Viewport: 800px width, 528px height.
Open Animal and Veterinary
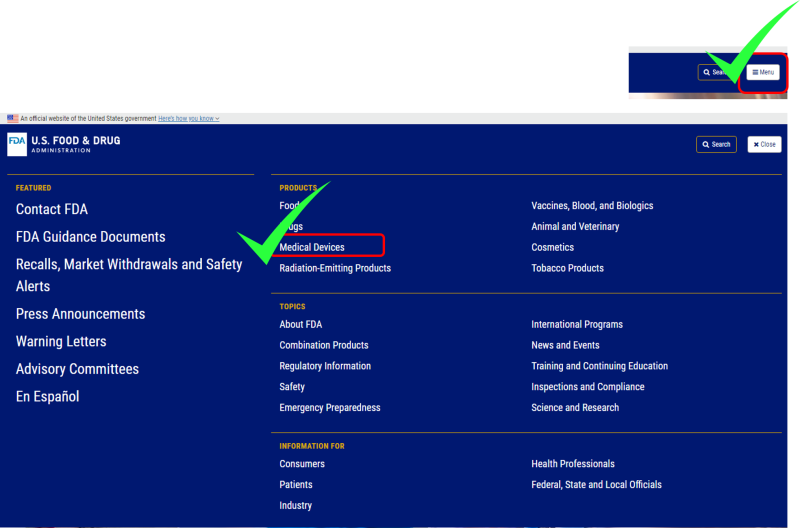click(x=575, y=227)
